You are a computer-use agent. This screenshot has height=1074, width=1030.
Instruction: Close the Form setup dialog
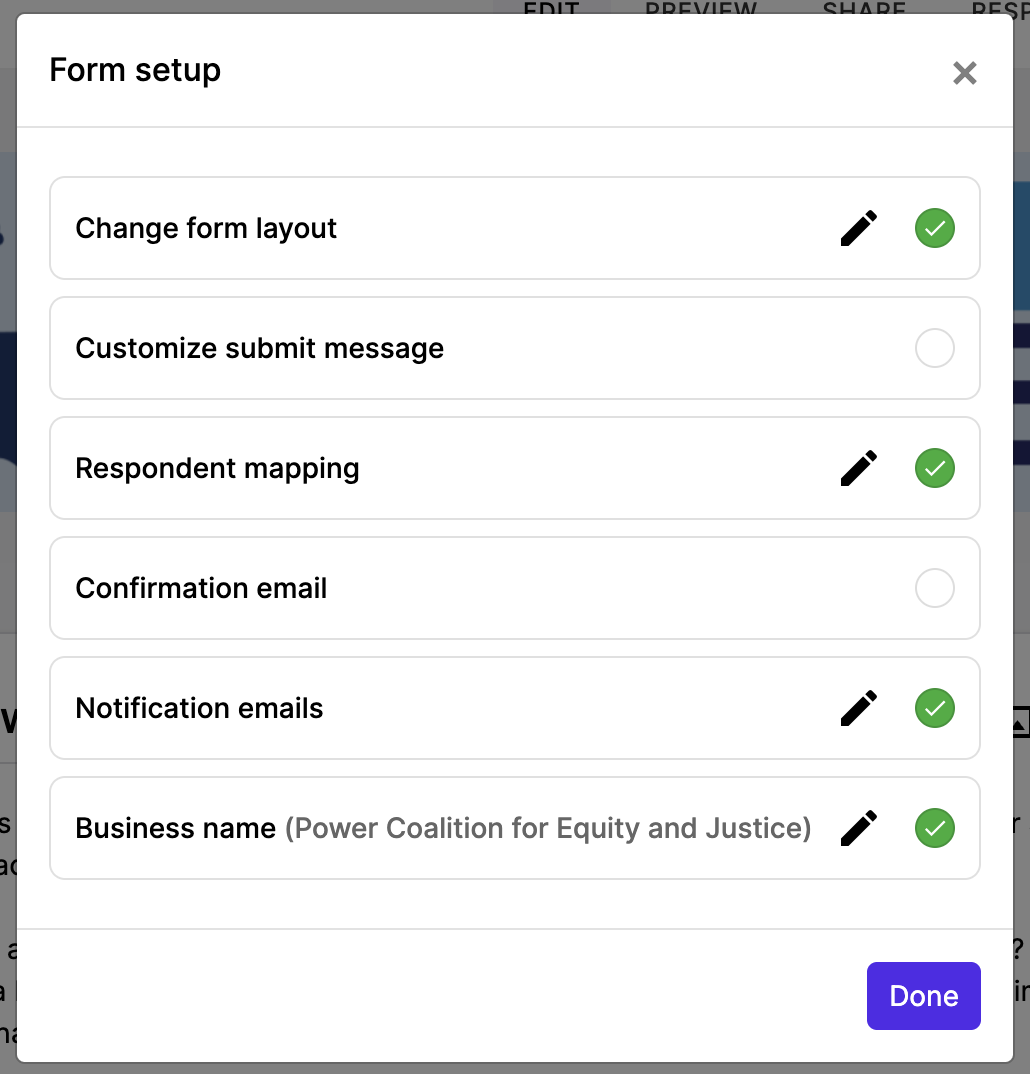(x=964, y=73)
